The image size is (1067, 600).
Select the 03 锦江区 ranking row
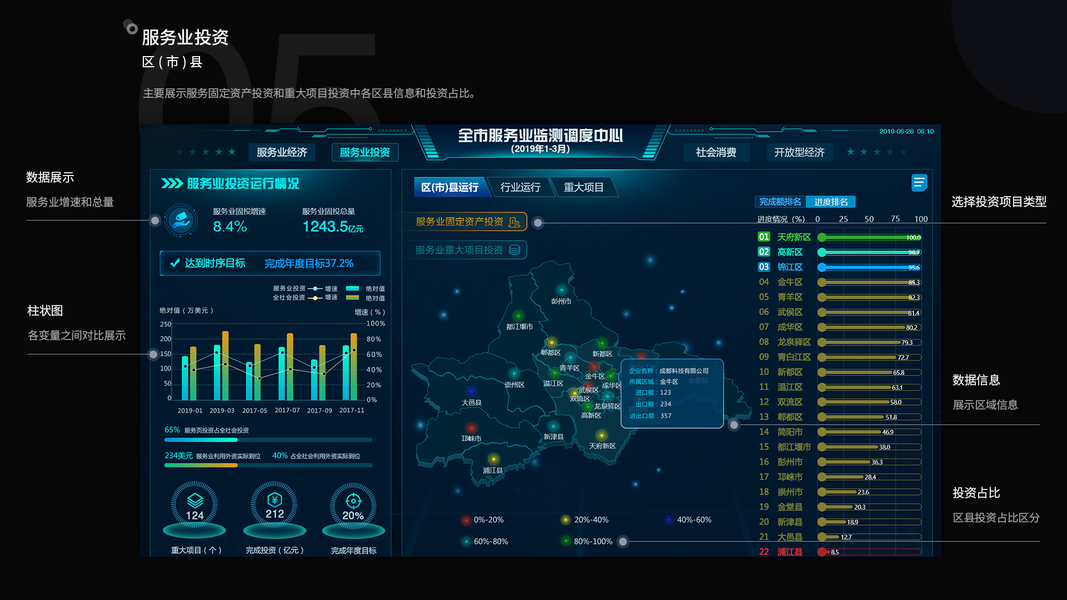(840, 267)
